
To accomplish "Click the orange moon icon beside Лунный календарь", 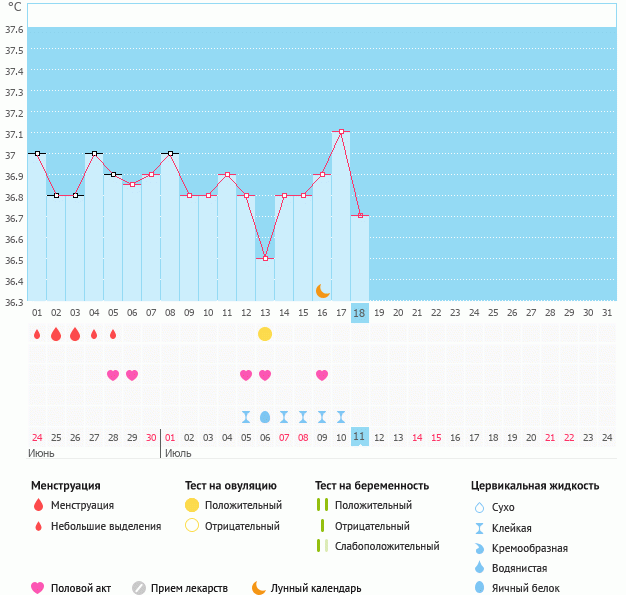I will [259, 588].
